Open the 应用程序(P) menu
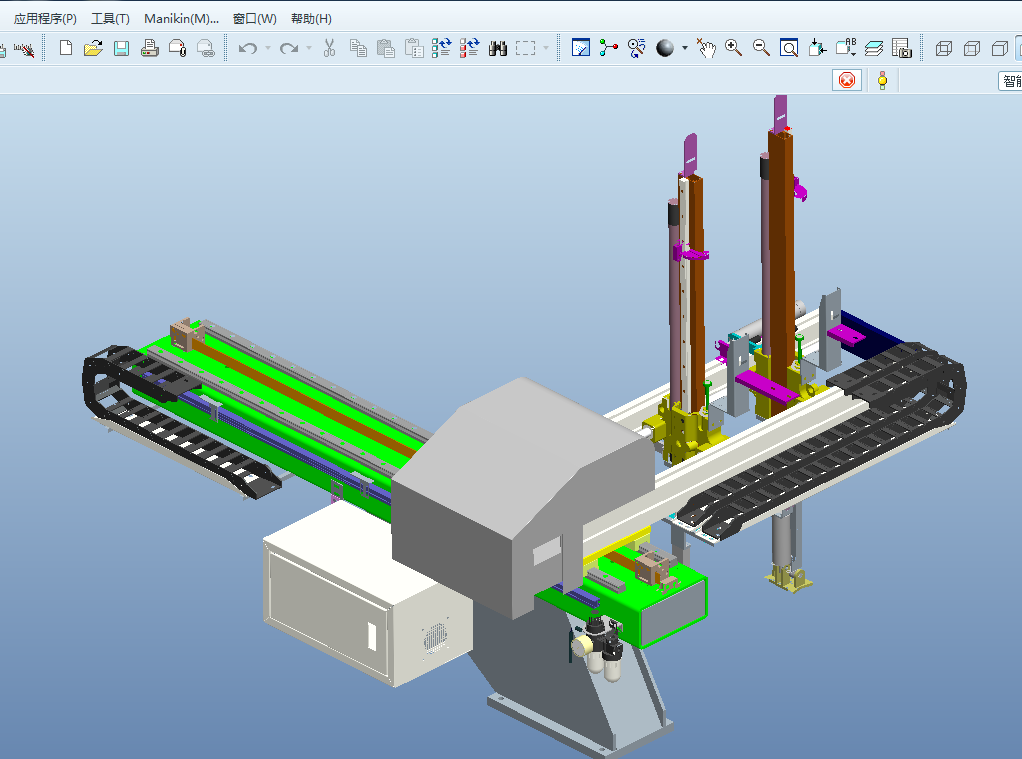 pos(45,19)
